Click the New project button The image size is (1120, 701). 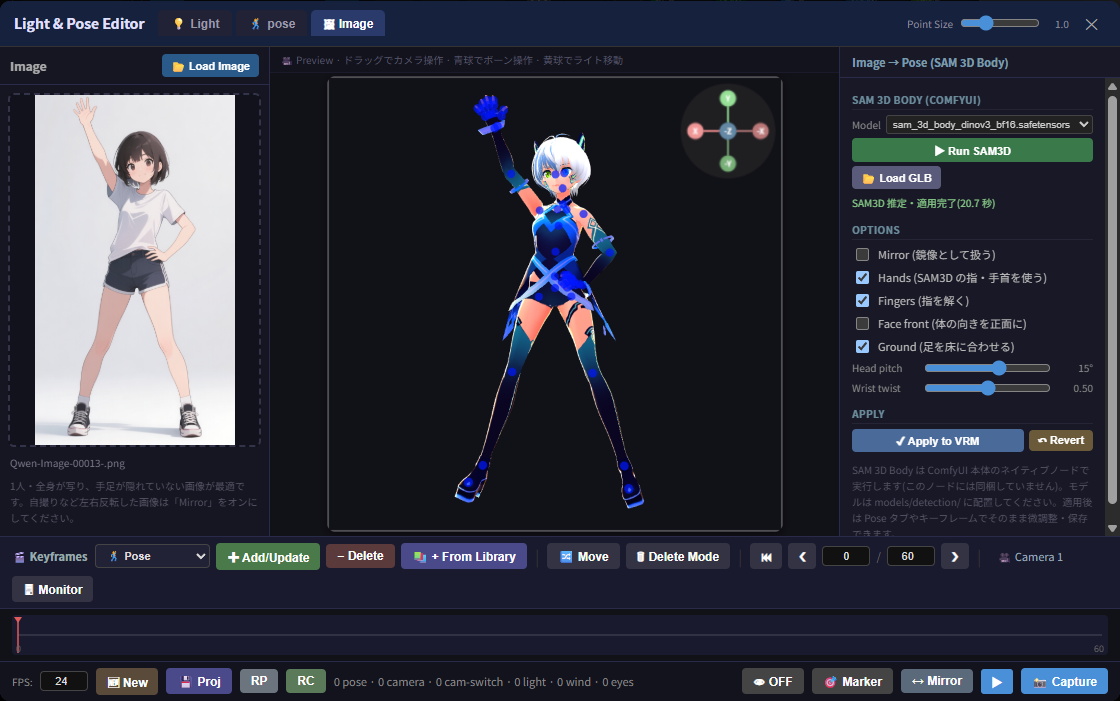click(x=127, y=682)
